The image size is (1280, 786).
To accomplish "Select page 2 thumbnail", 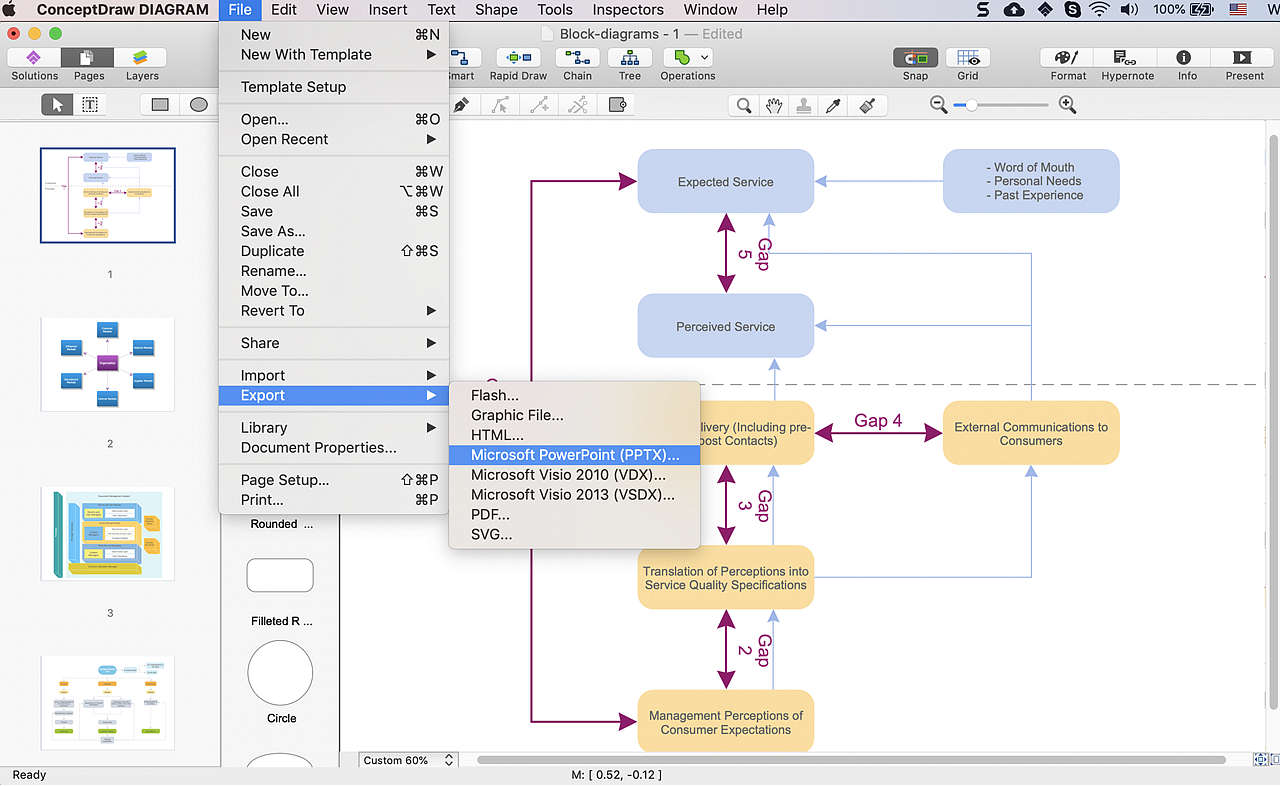I will click(107, 364).
